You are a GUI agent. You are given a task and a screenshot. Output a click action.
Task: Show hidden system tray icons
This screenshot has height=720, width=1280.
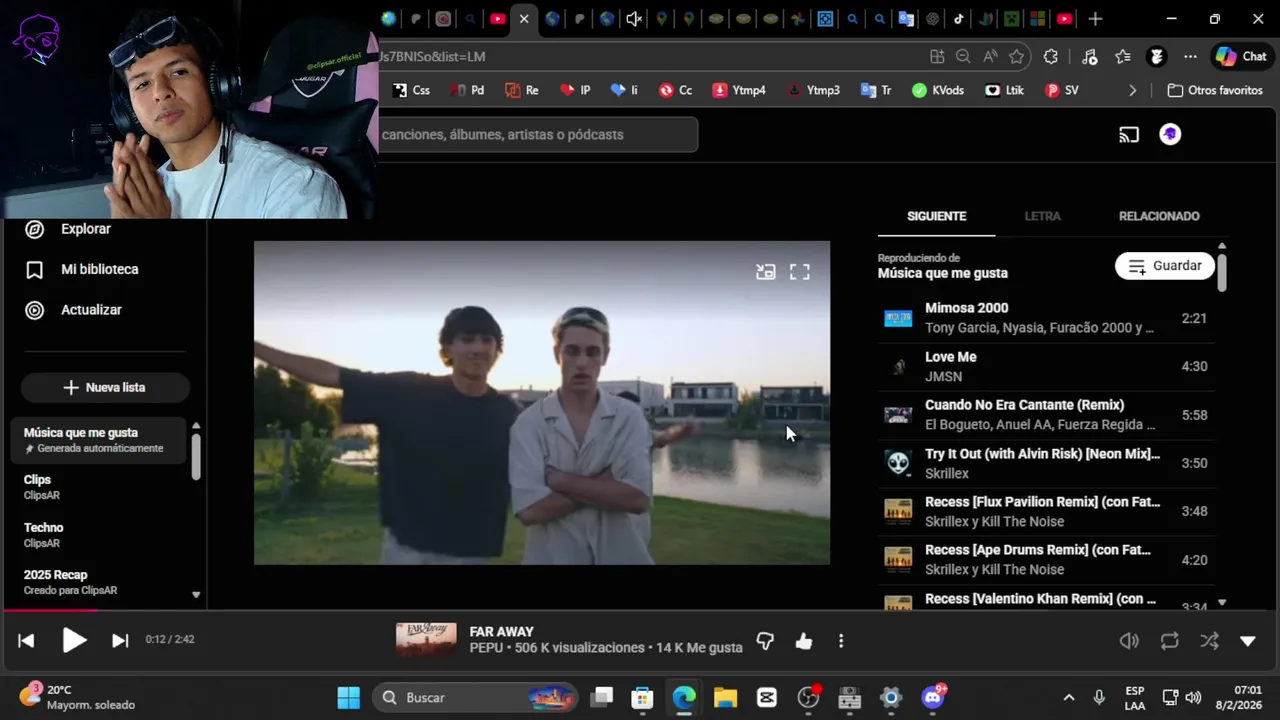pyautogui.click(x=1068, y=697)
